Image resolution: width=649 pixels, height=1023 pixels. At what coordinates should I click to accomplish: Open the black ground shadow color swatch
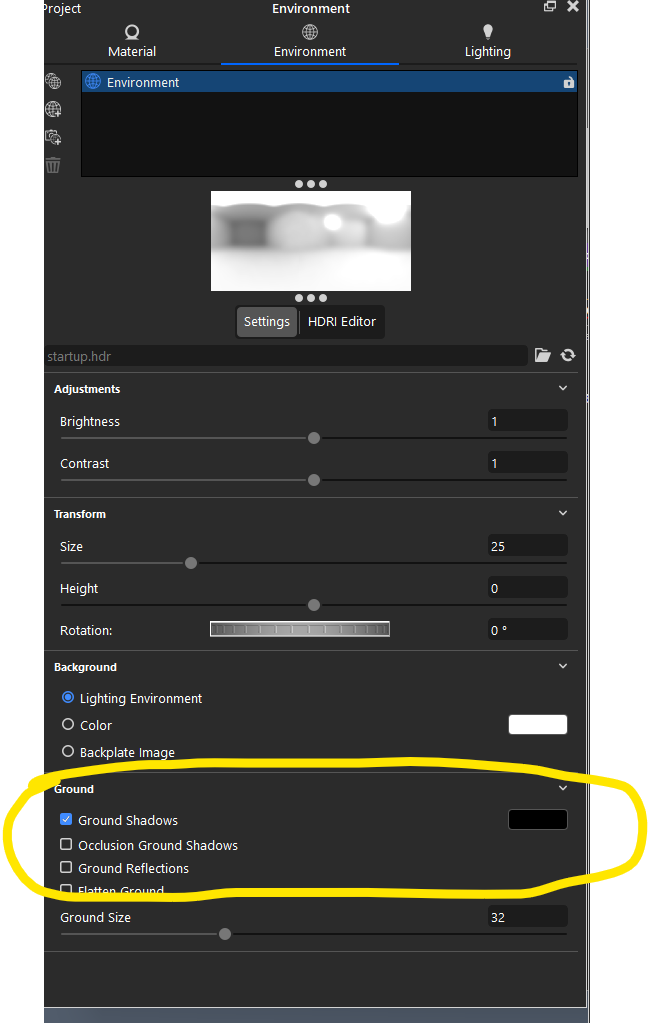(x=537, y=819)
